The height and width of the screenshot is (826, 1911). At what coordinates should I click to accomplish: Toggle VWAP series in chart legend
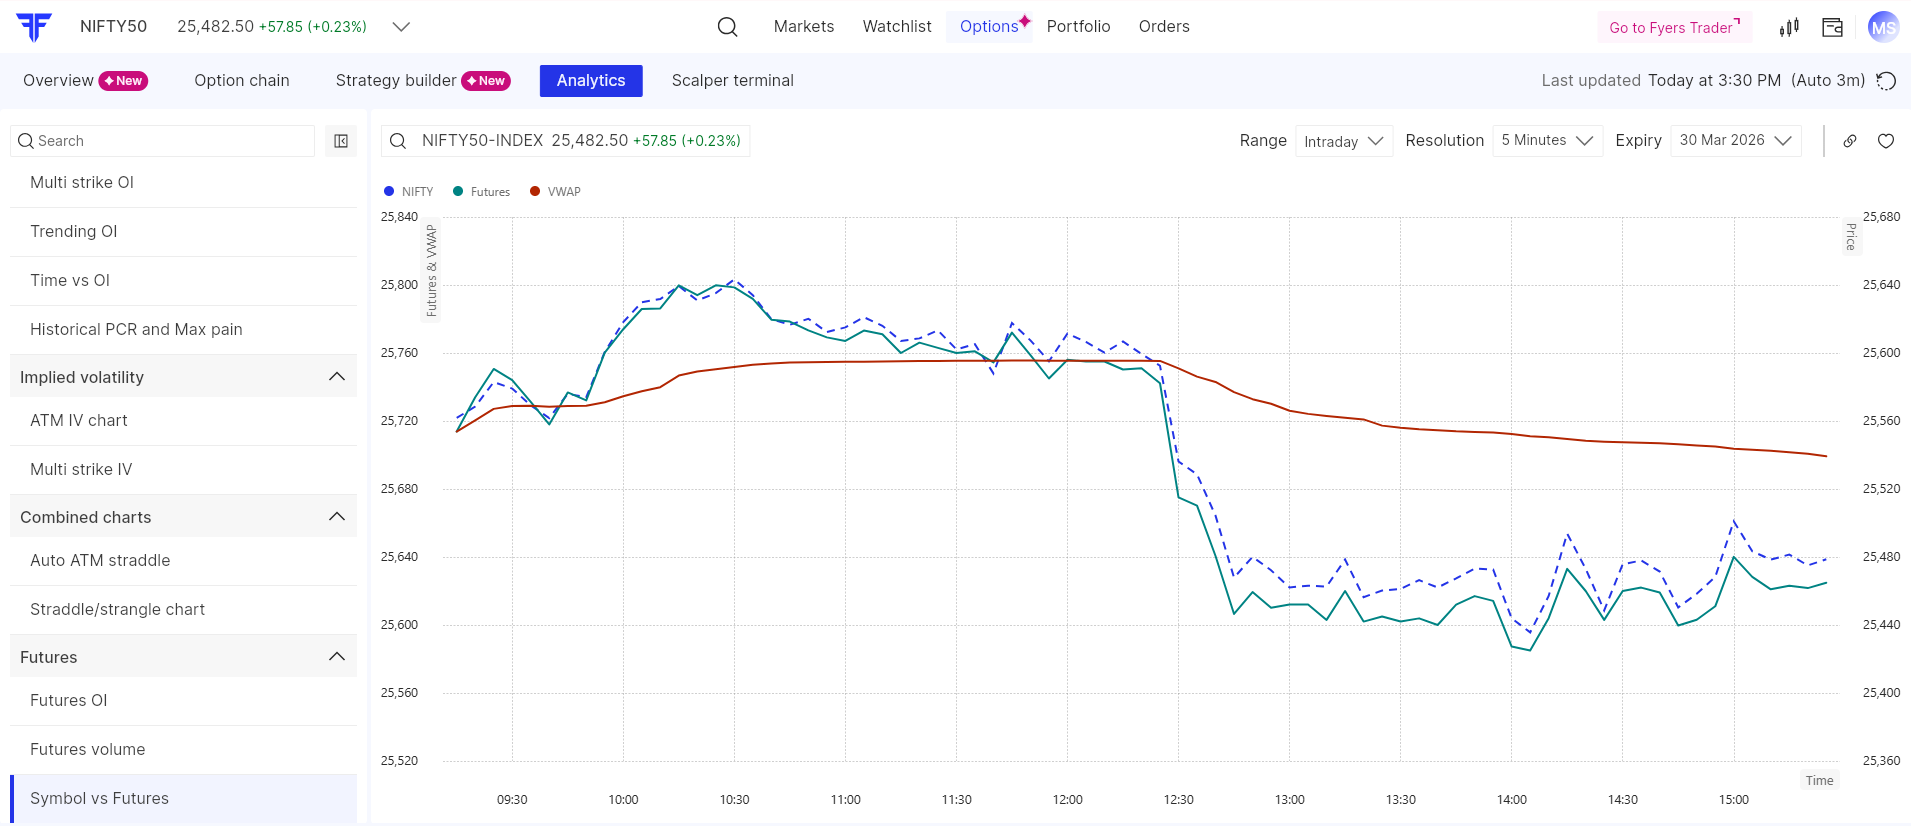pos(556,192)
